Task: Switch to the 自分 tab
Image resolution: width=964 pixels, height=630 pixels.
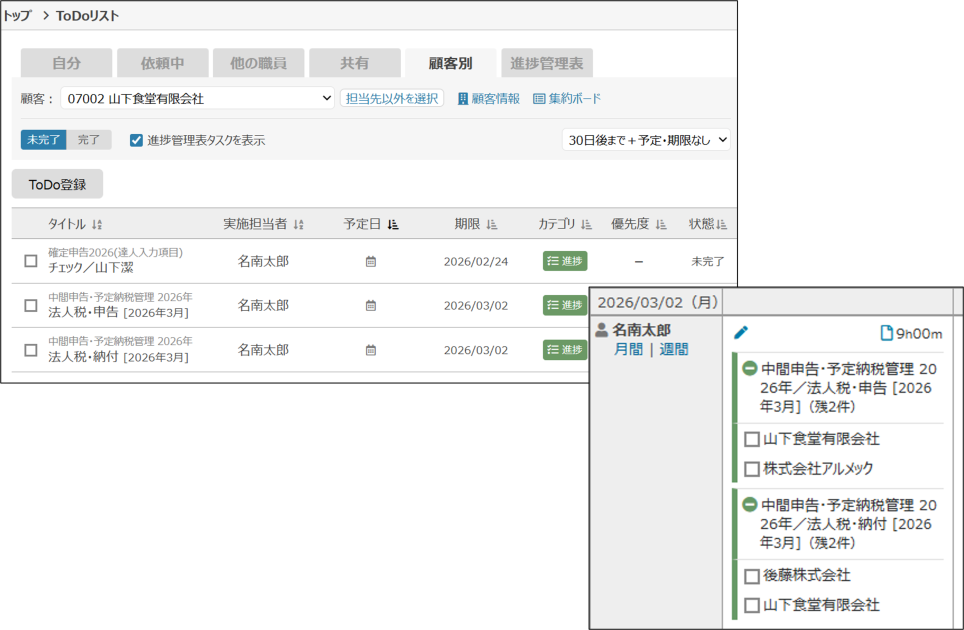Action: tap(66, 63)
